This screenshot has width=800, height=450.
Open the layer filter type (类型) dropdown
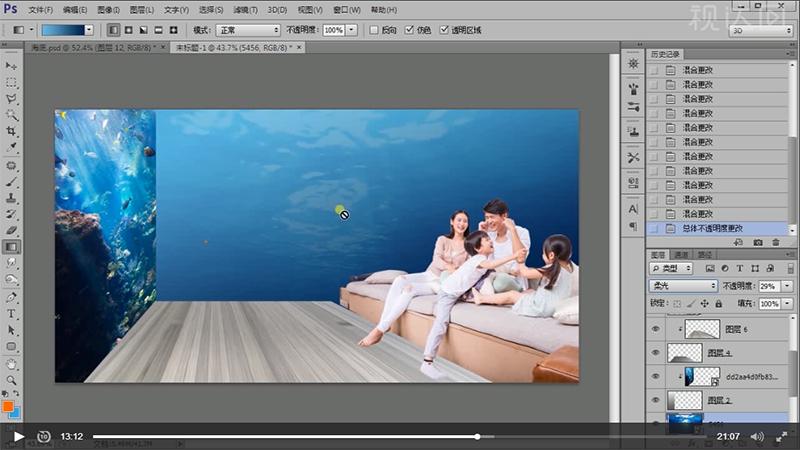[x=671, y=268]
